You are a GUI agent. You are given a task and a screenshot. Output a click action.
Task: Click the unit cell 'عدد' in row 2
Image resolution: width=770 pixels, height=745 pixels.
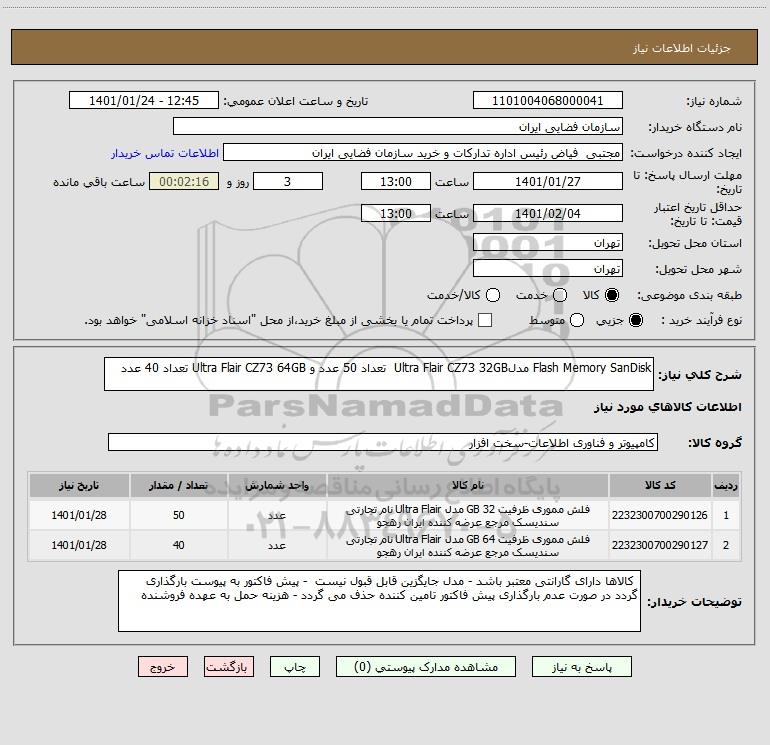pyautogui.click(x=277, y=545)
